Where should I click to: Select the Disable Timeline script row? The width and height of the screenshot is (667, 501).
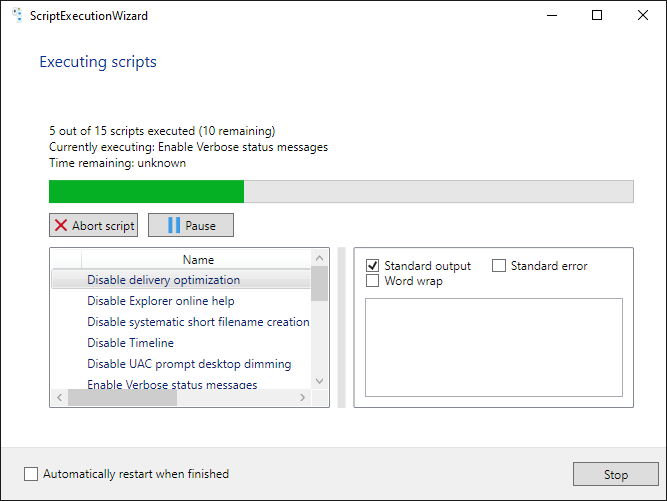click(130, 343)
